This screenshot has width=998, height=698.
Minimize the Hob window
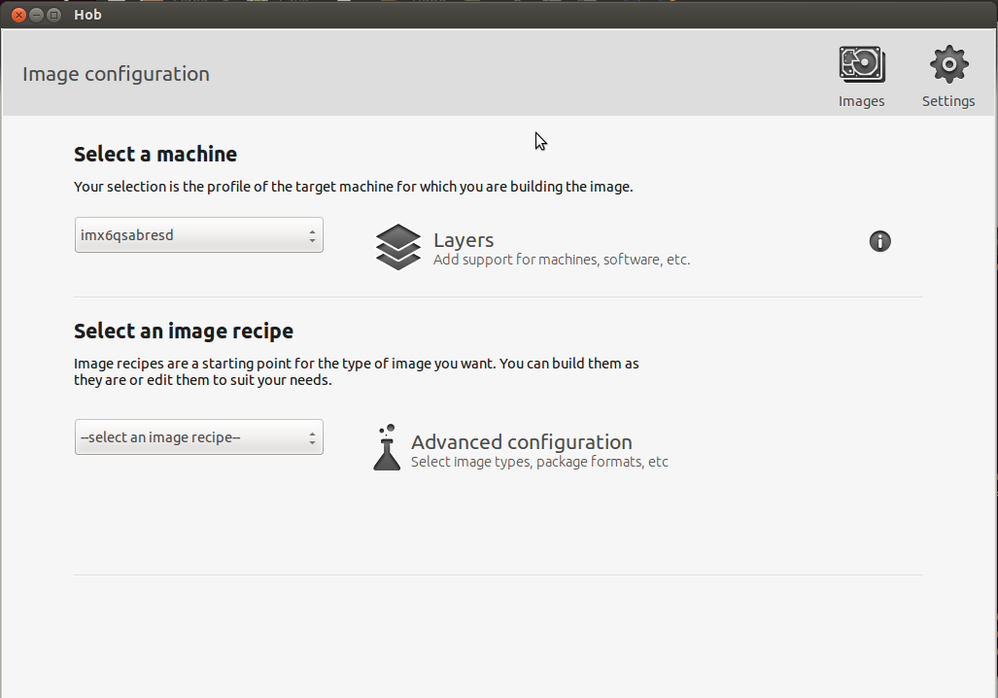(x=37, y=15)
